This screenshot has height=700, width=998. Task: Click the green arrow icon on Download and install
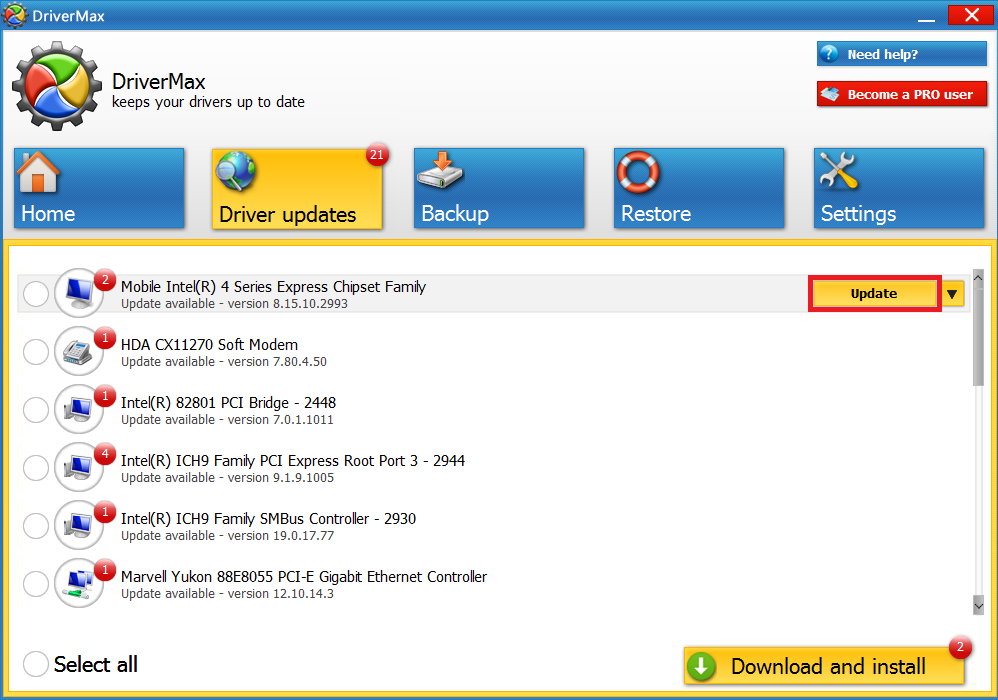point(701,666)
